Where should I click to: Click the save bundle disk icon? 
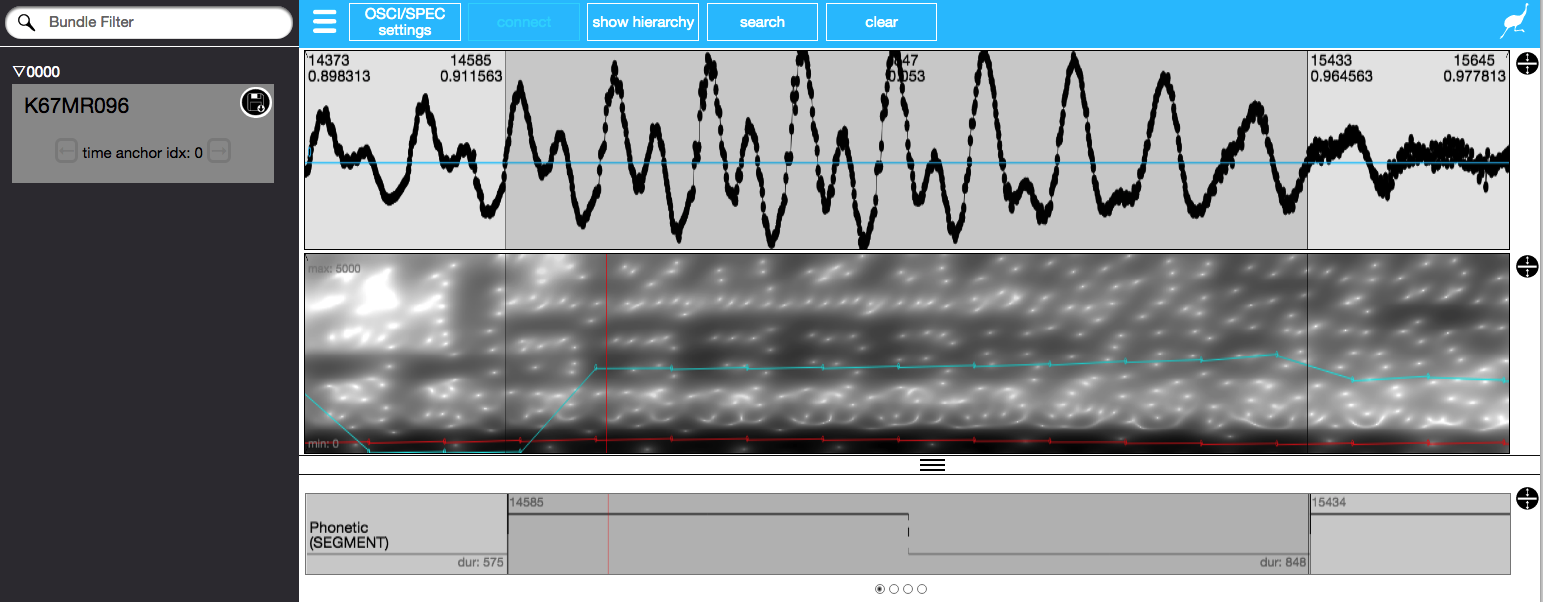tap(256, 102)
